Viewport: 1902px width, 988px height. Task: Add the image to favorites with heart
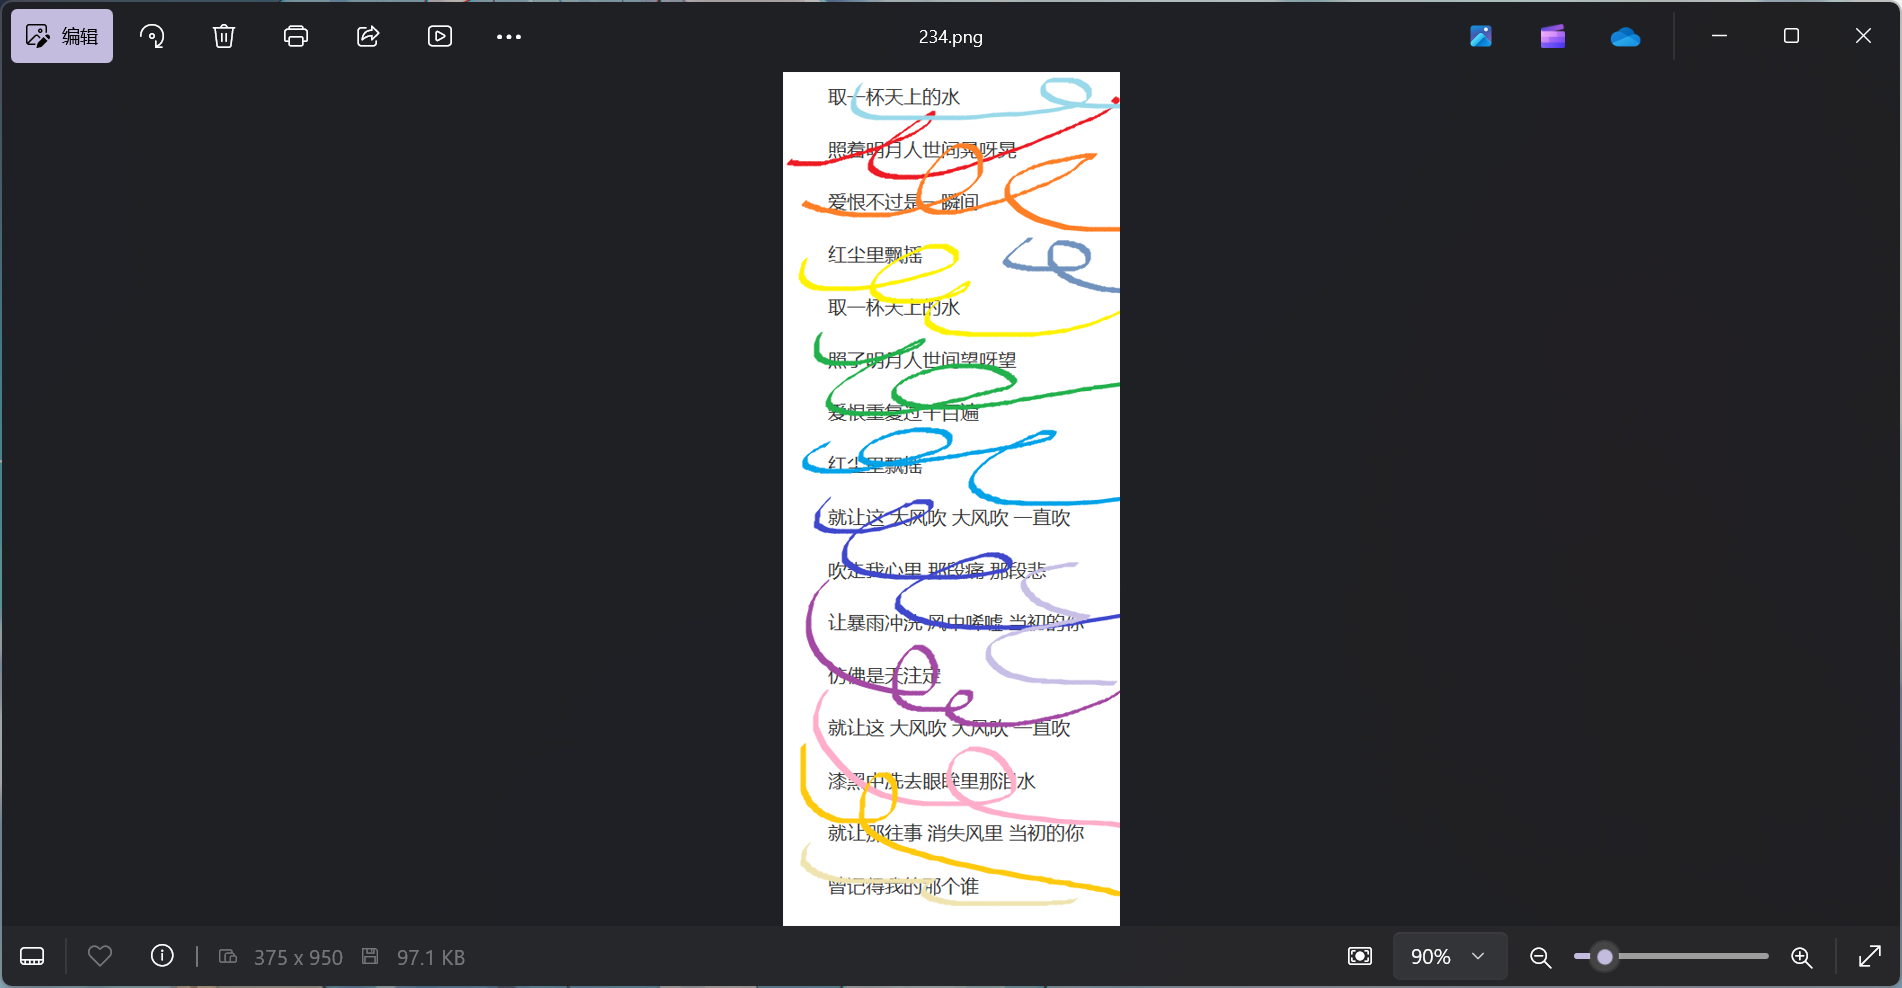coord(100,956)
